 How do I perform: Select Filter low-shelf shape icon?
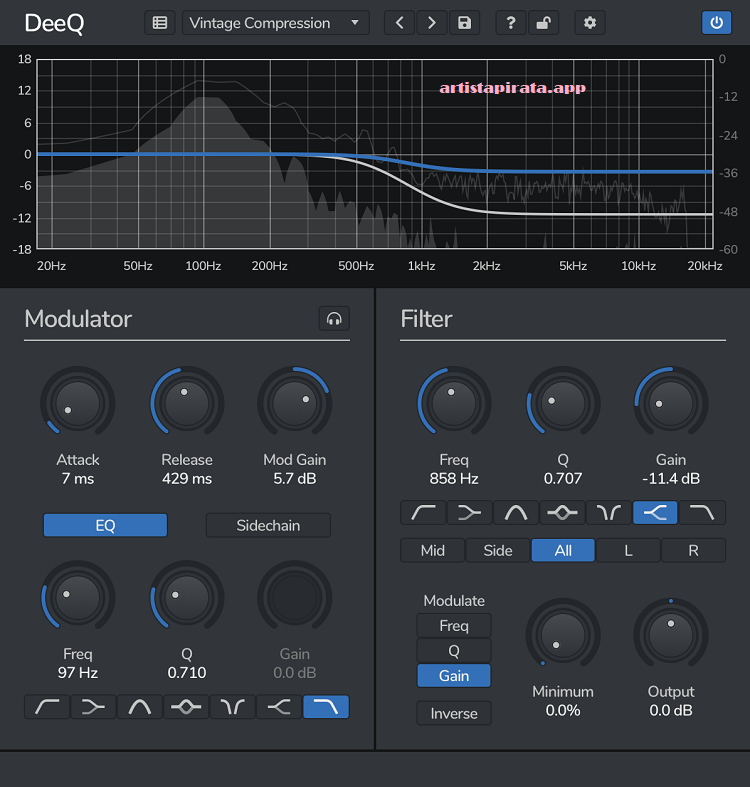469,512
